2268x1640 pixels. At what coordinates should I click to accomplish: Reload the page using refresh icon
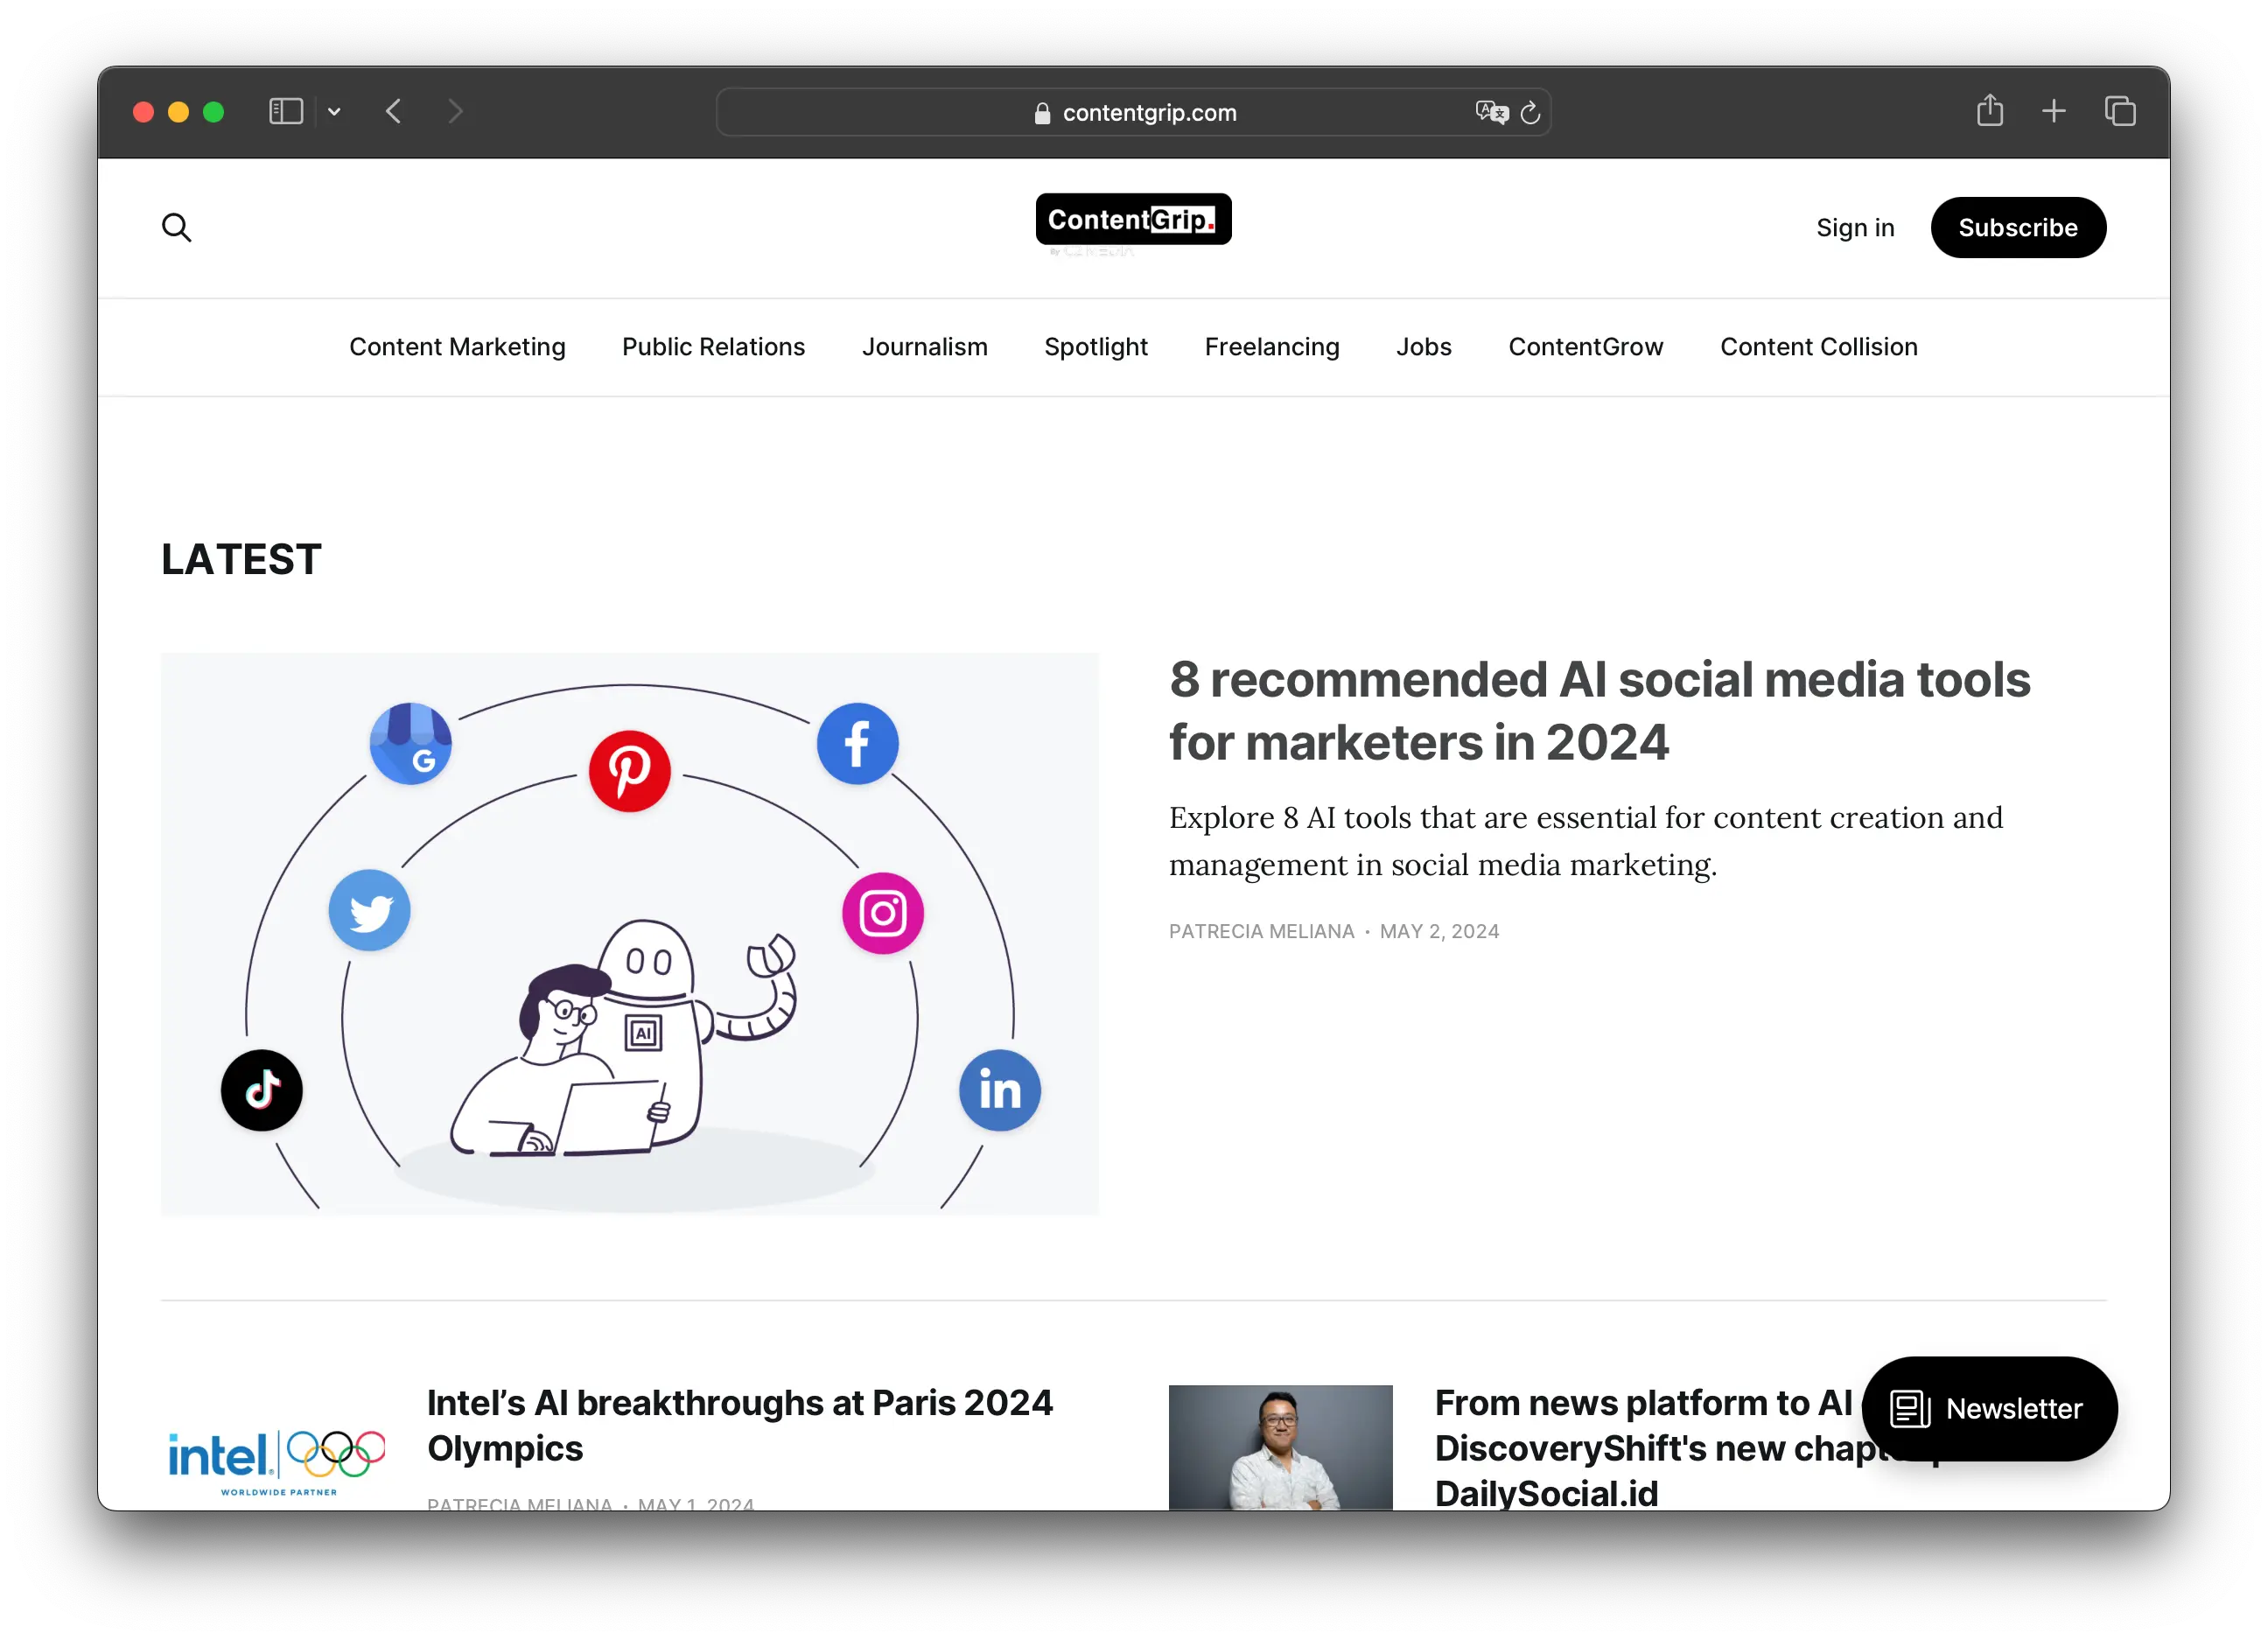[x=1530, y=113]
